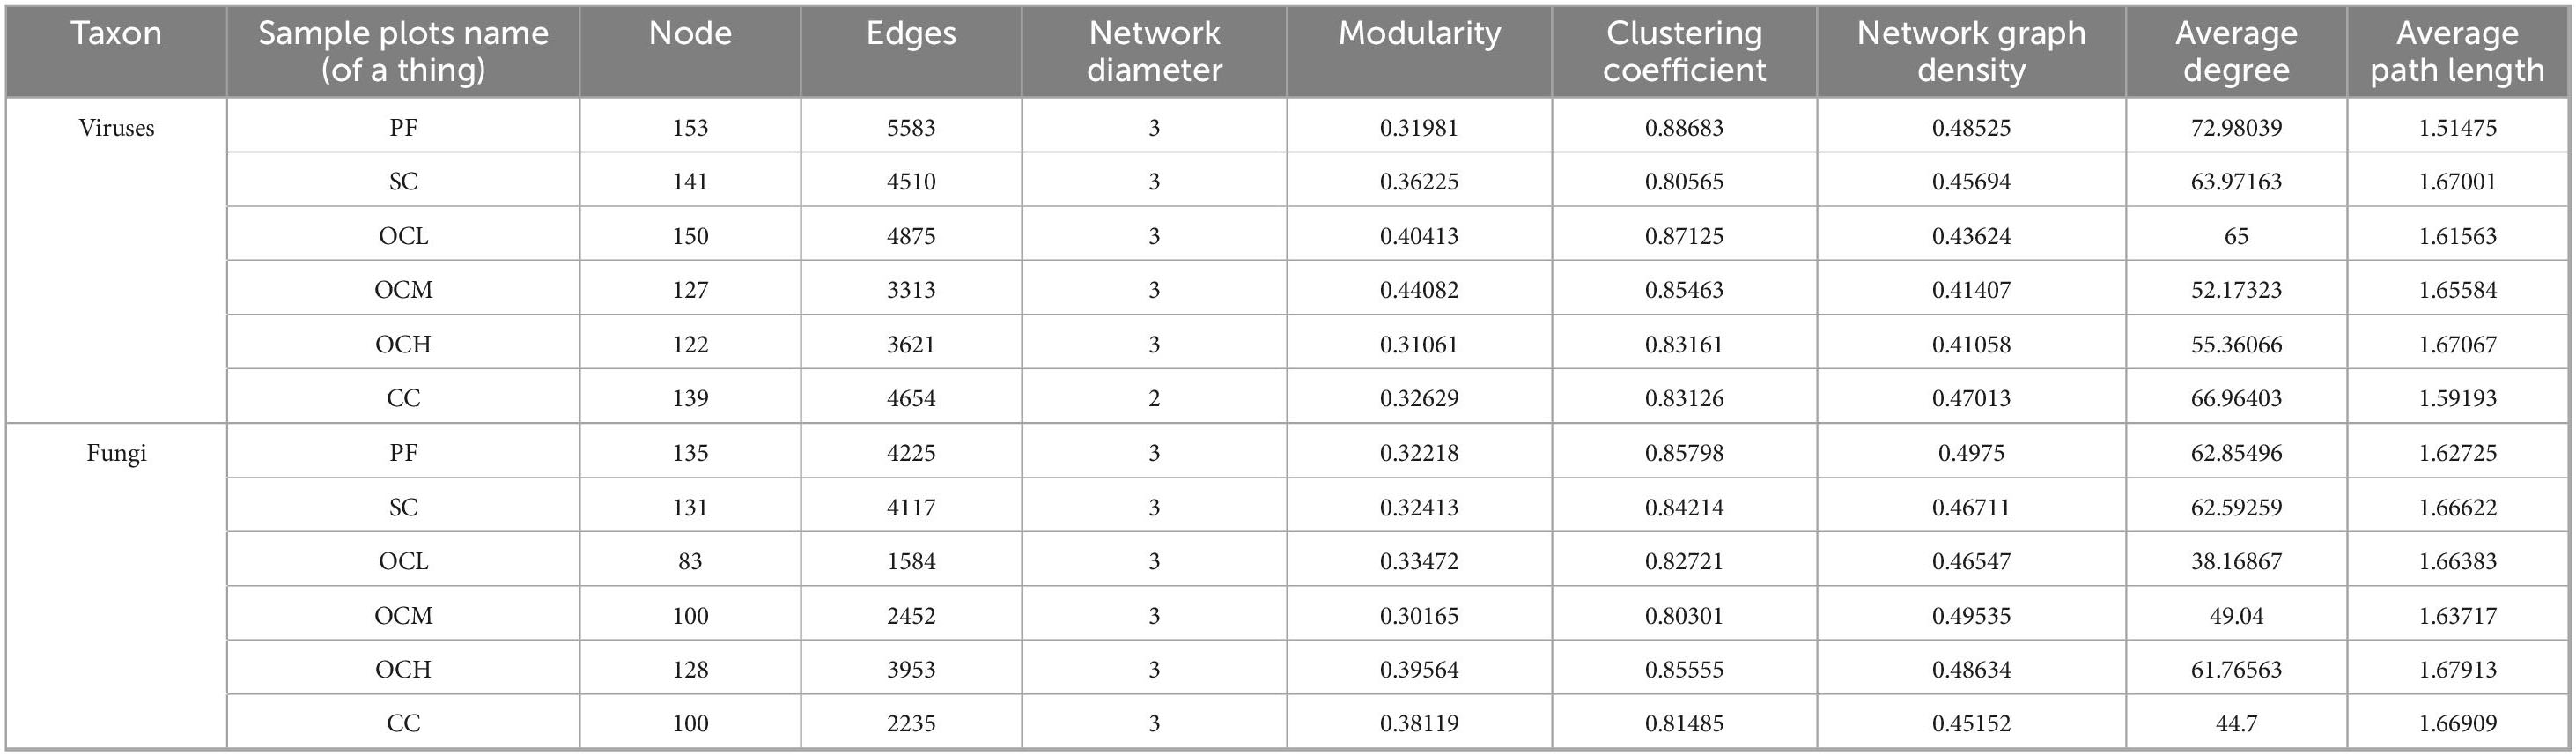Select the Sample plots name header
2576x756 pixels.
403,52
